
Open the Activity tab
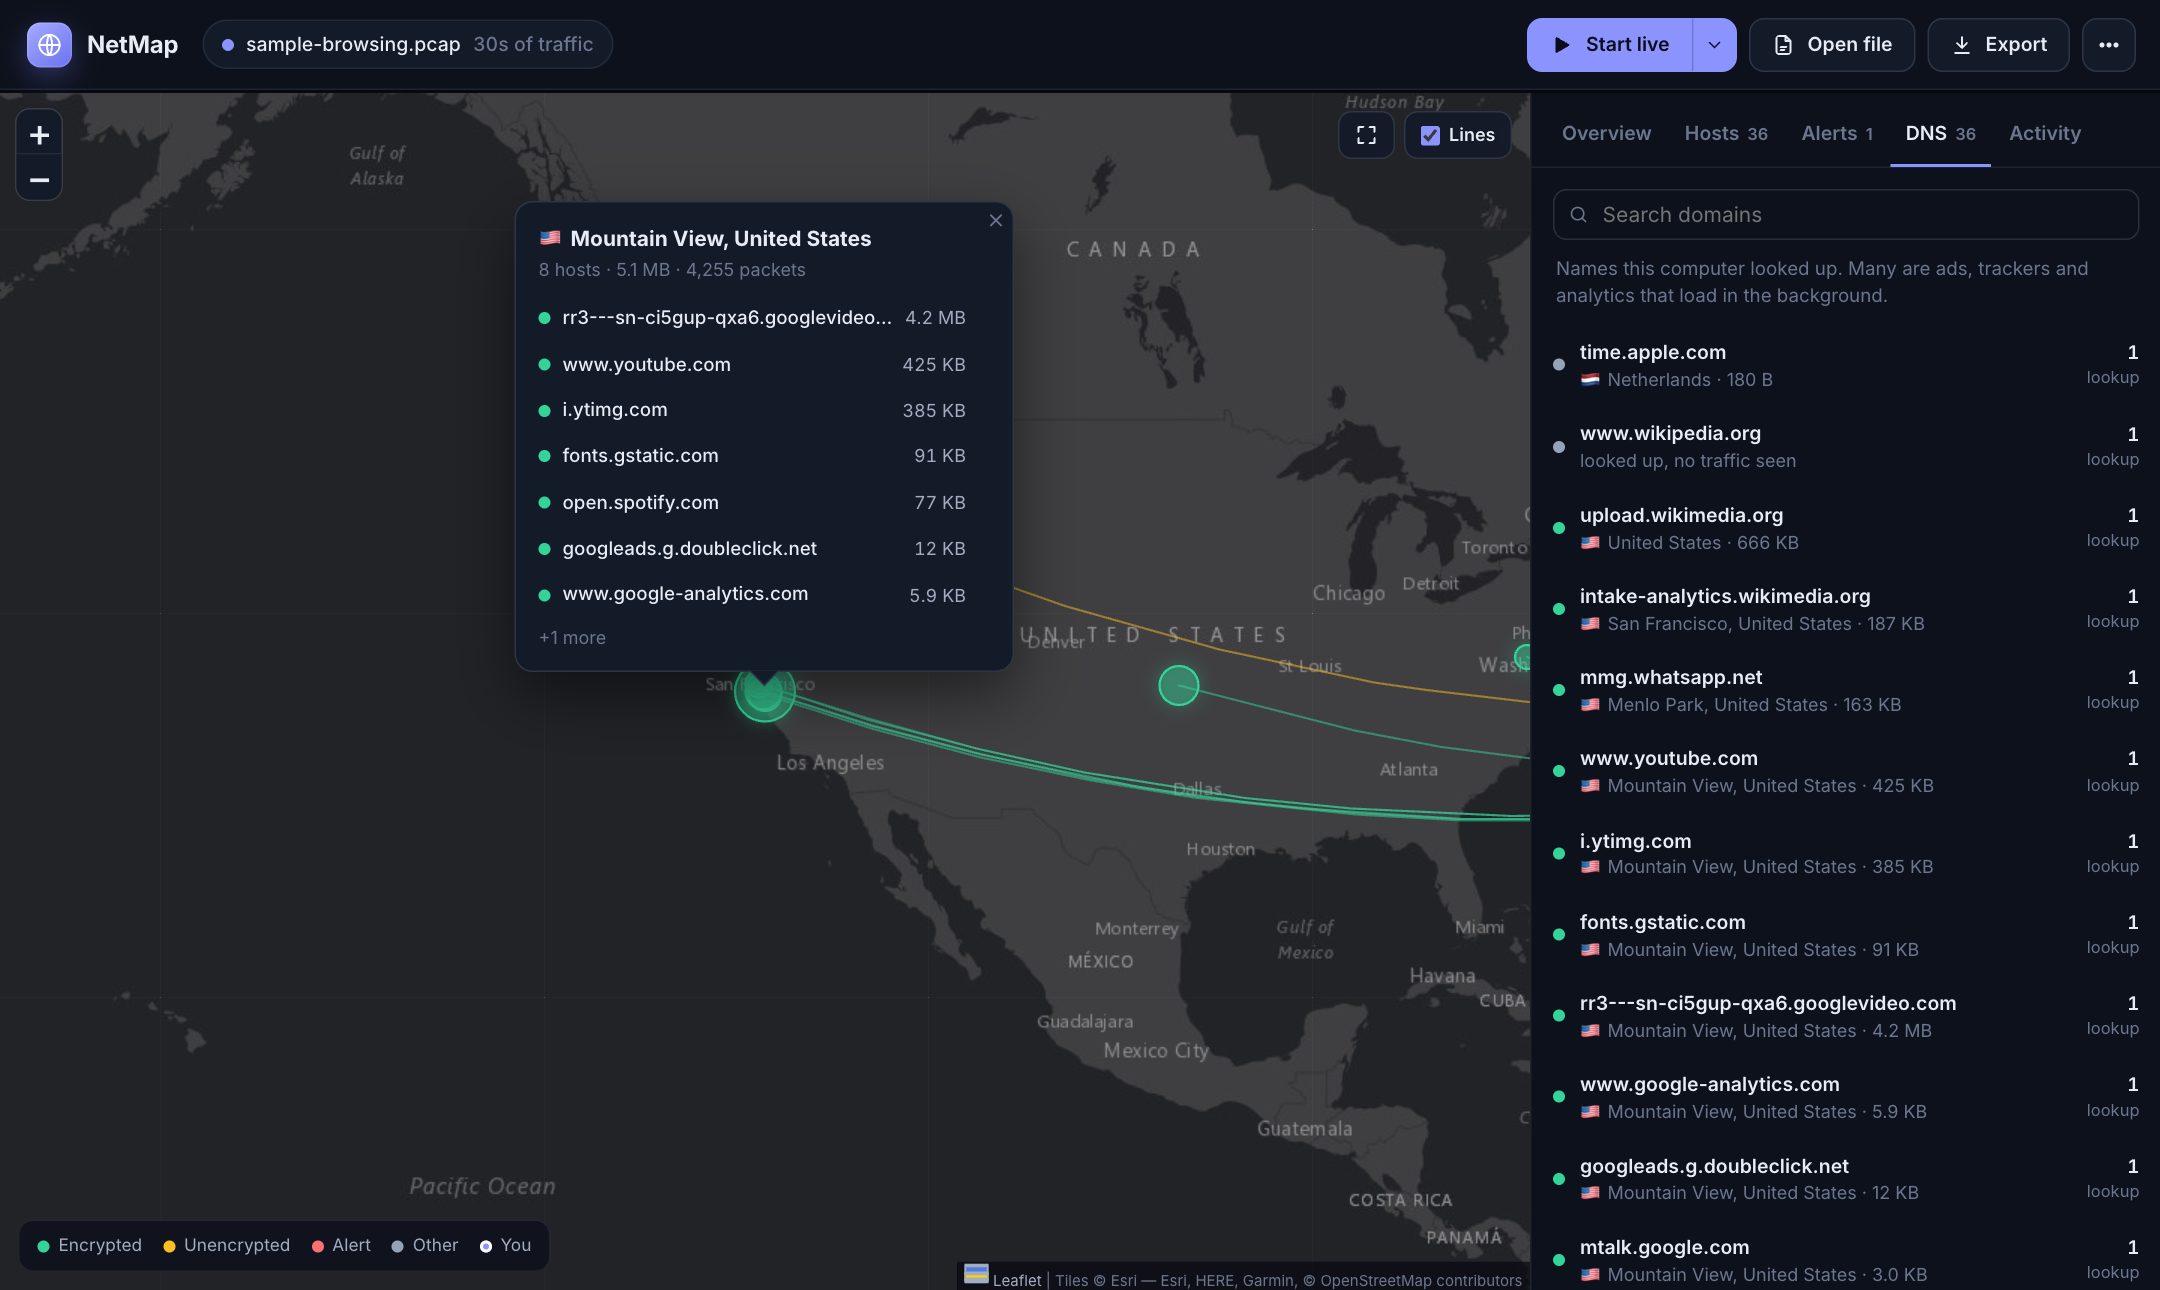pos(2045,133)
